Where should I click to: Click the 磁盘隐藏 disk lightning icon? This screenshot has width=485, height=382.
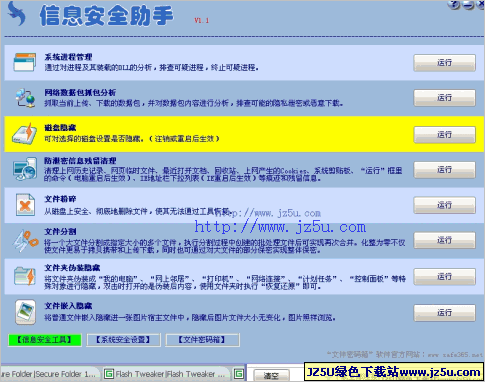[25, 134]
